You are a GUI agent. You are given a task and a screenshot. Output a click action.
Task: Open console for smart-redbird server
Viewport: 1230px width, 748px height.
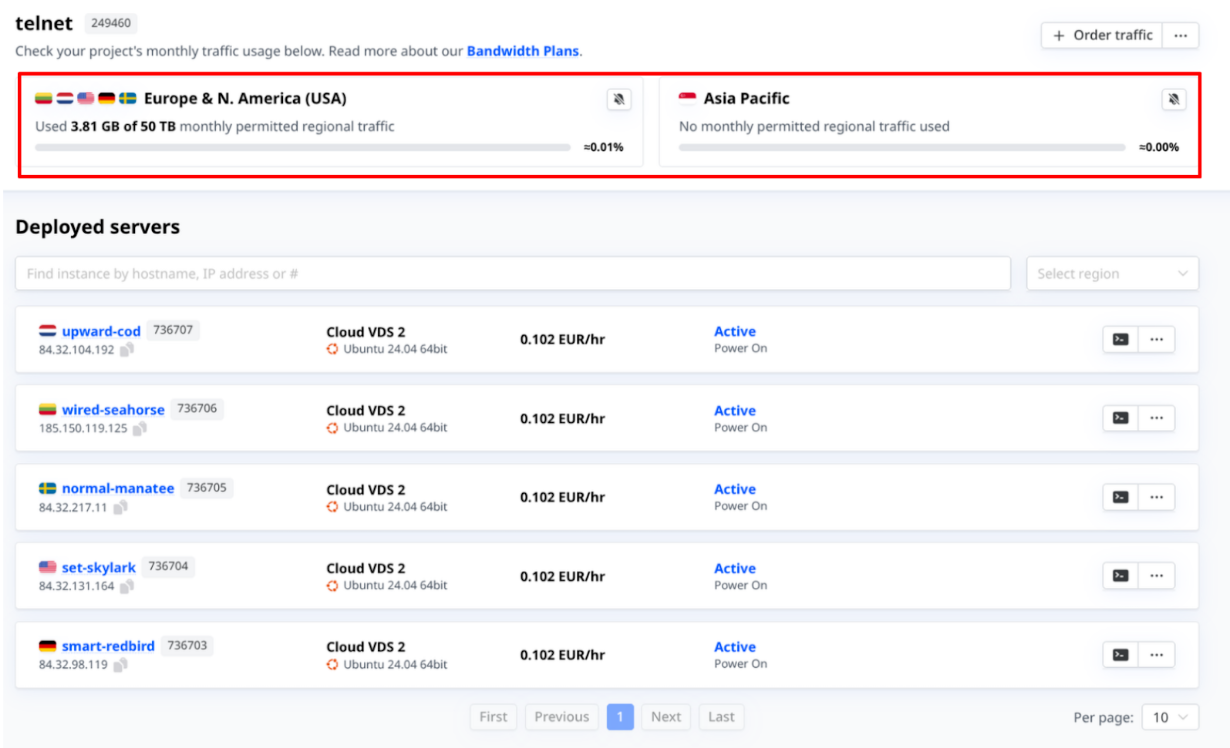pyautogui.click(x=1120, y=655)
